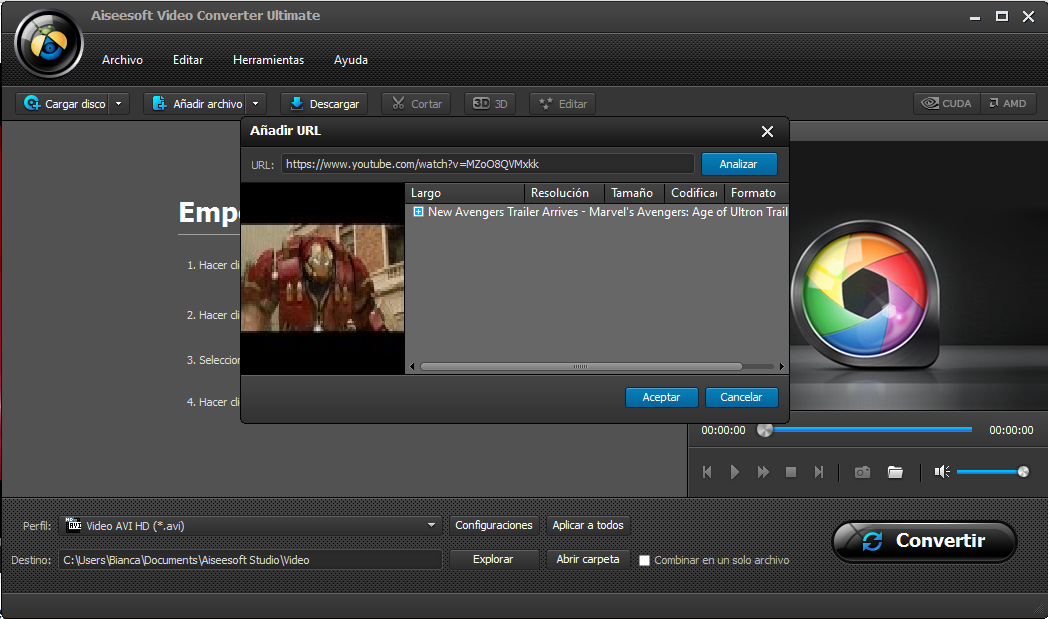Viewport: 1048px width, 619px height.
Task: Click the Codificación column header
Action: [x=694, y=193]
